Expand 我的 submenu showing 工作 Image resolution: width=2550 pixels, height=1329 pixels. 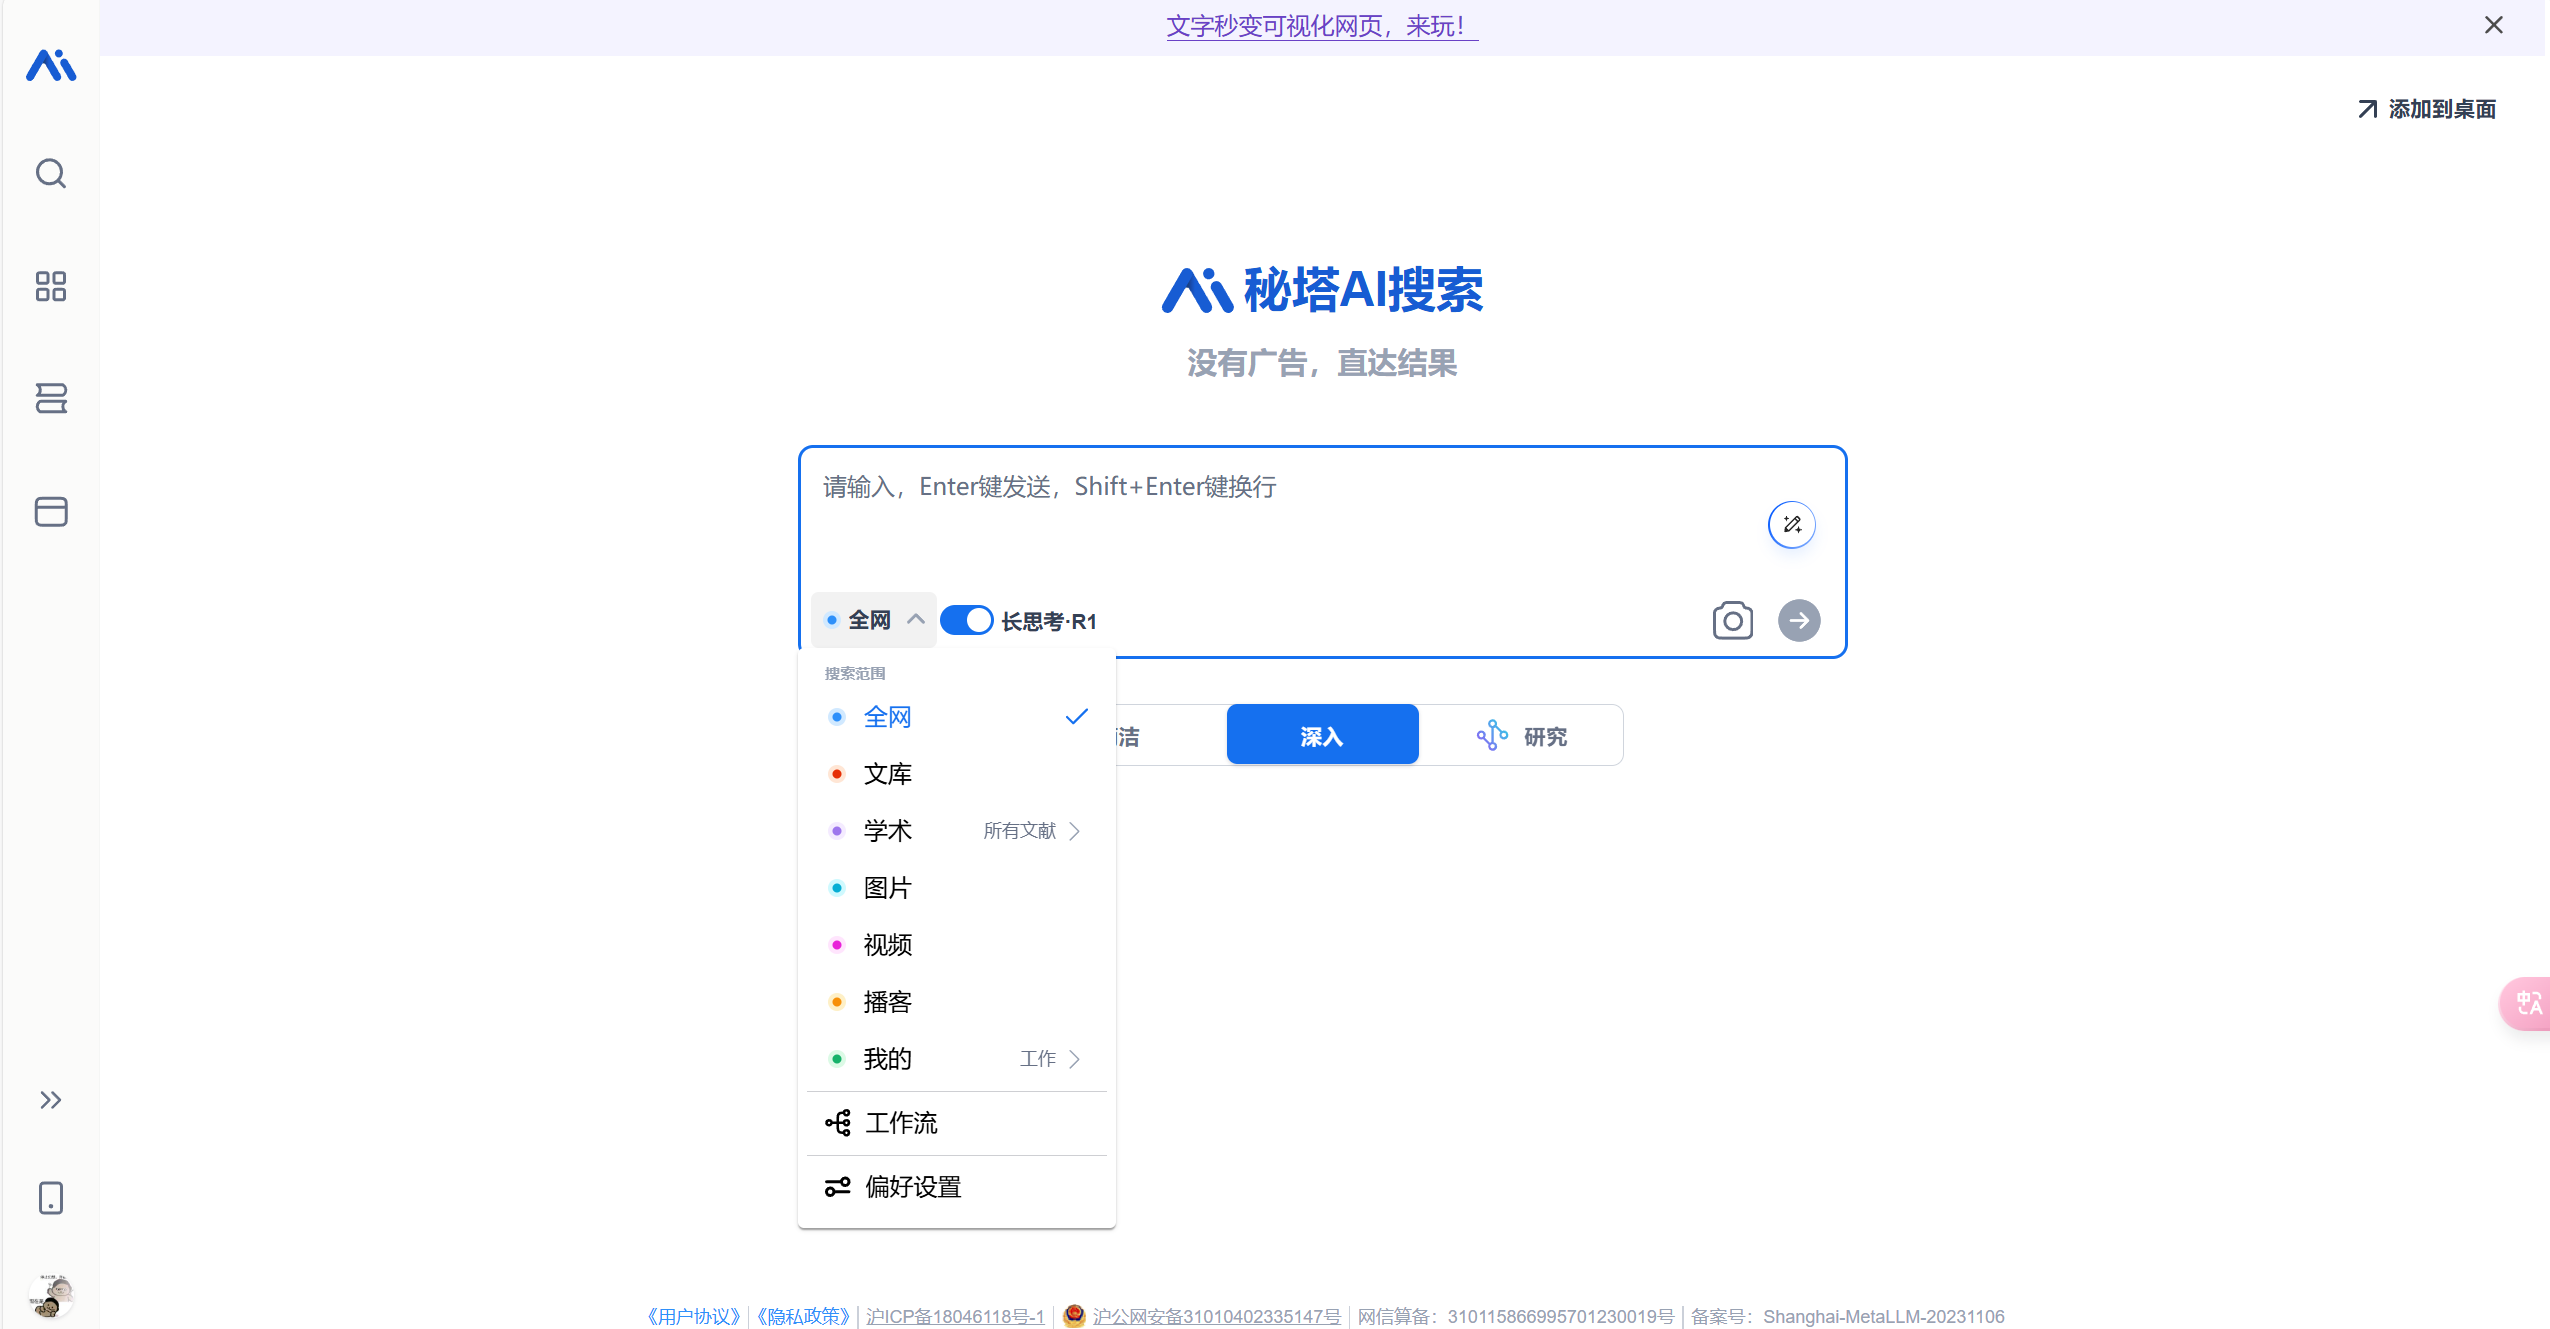click(1050, 1059)
